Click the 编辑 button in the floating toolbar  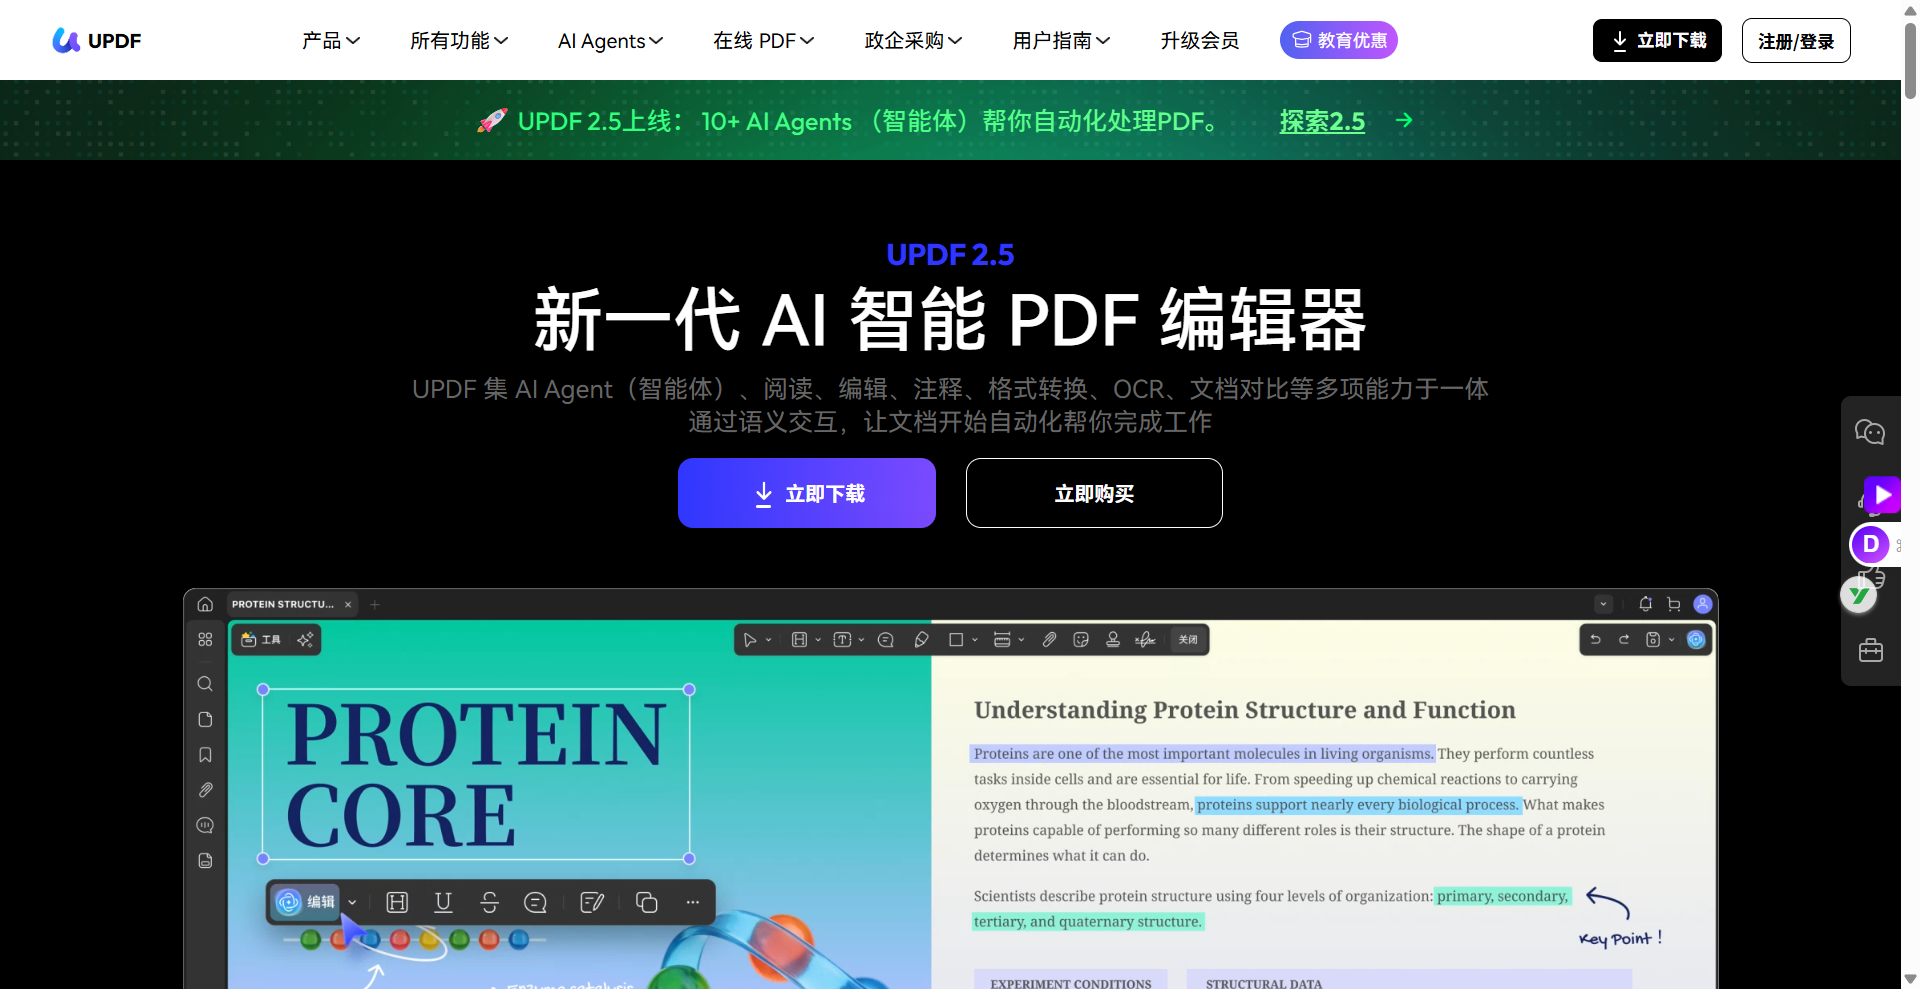(306, 902)
